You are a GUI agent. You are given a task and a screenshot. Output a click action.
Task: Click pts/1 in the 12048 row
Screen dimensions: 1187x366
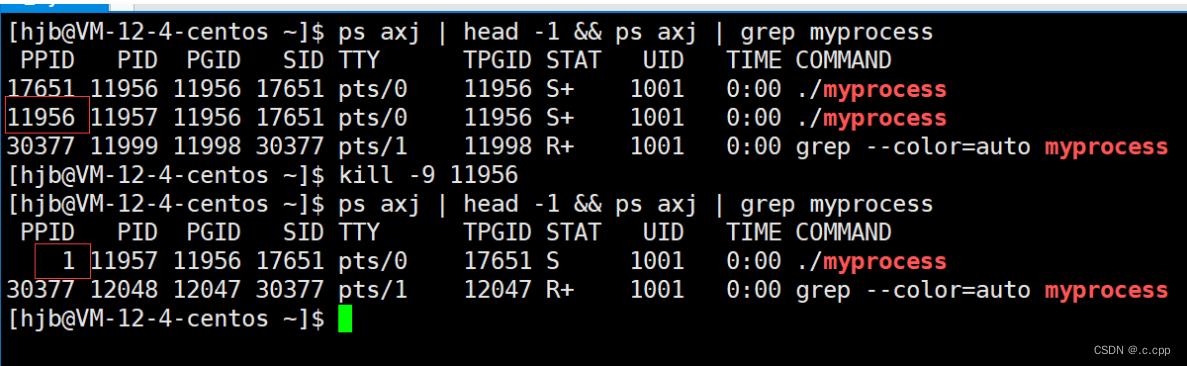point(373,290)
